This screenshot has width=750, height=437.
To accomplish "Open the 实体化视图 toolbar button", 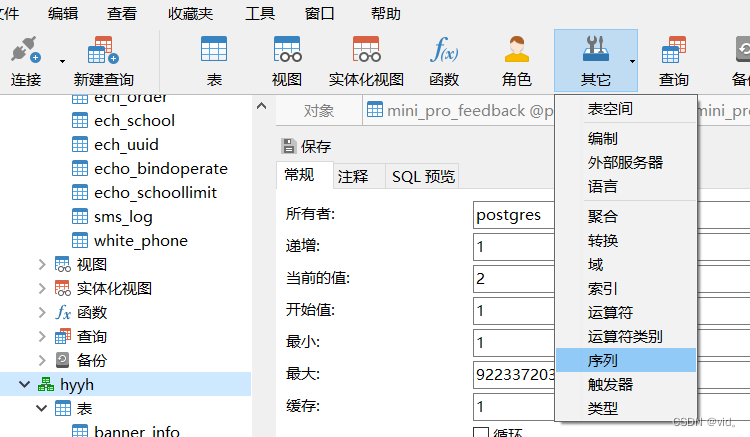I will 366,61.
